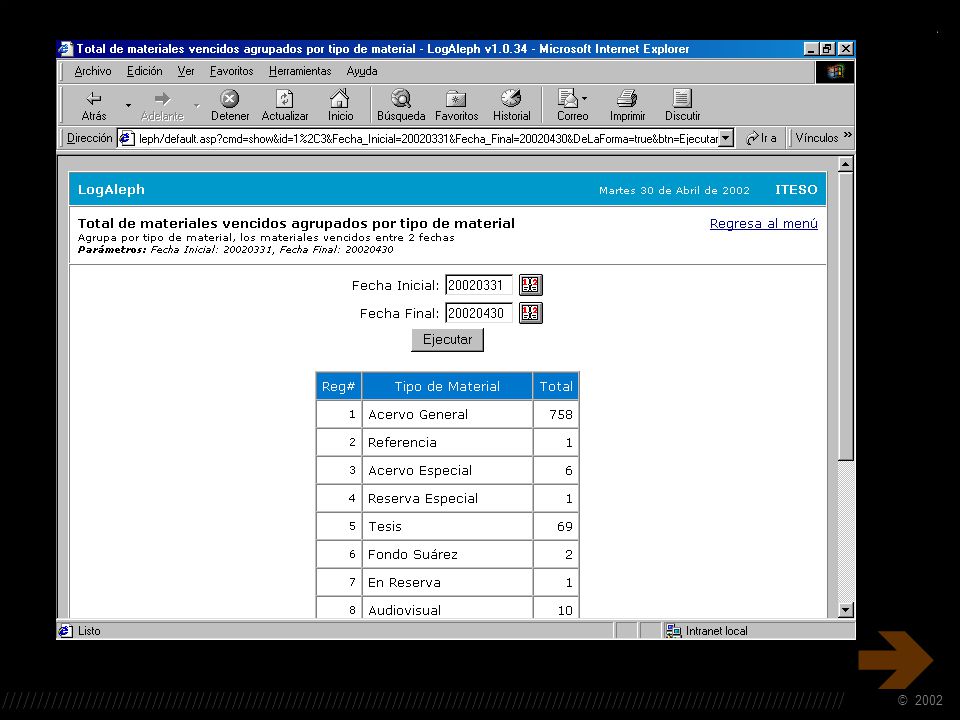Click the vertical scrollbar thumb
Image resolution: width=960 pixels, height=720 pixels.
(x=846, y=316)
